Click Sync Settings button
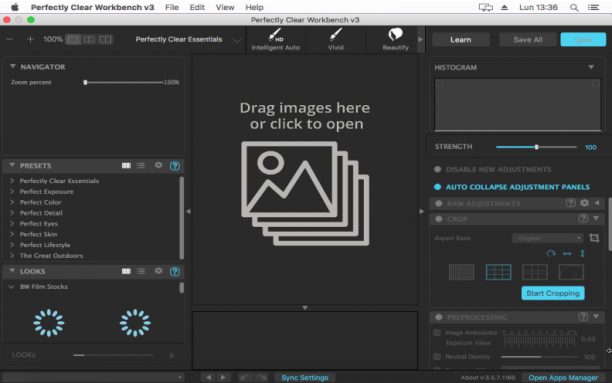Screen dimensions: 612x383 305,378
